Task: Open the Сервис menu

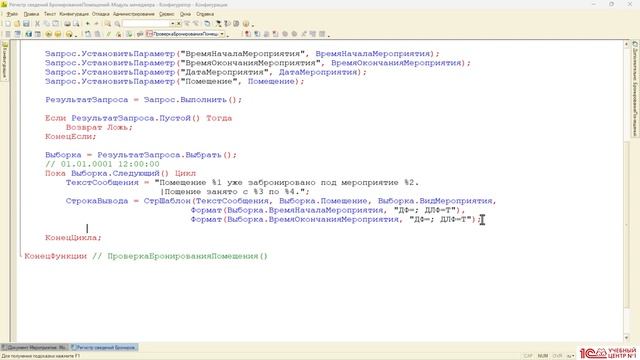Action: coord(167,14)
